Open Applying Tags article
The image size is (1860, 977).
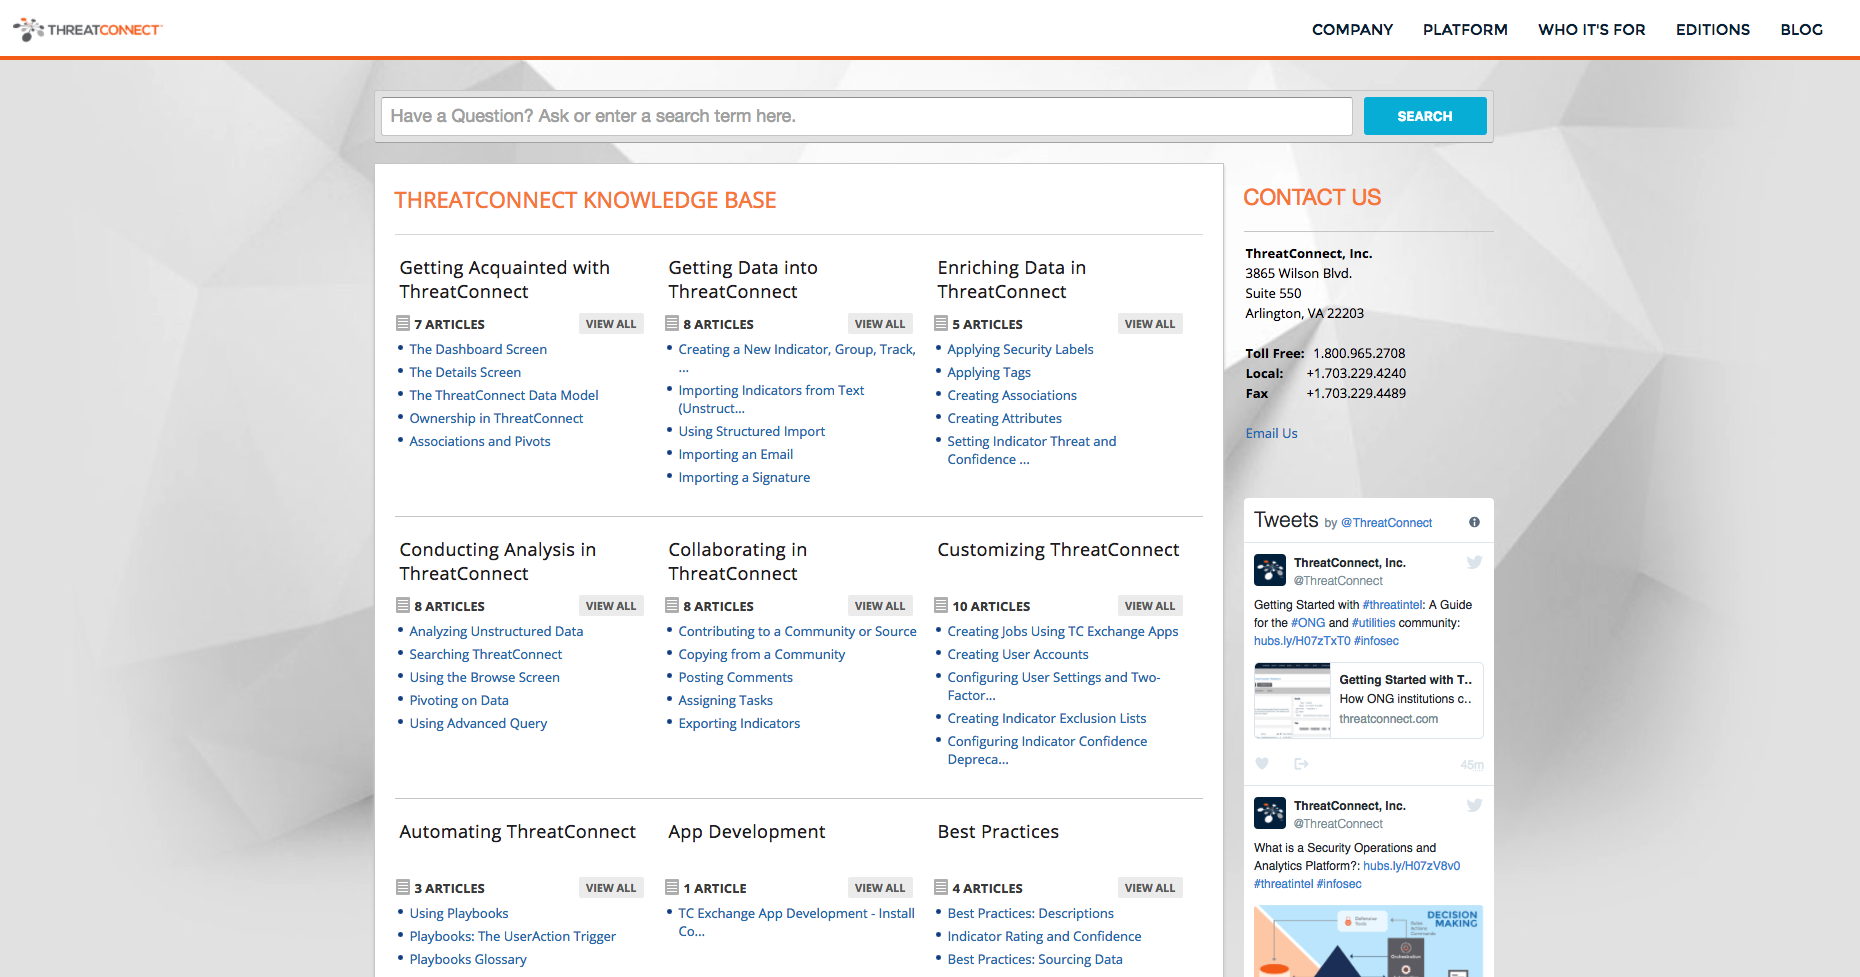tap(989, 372)
